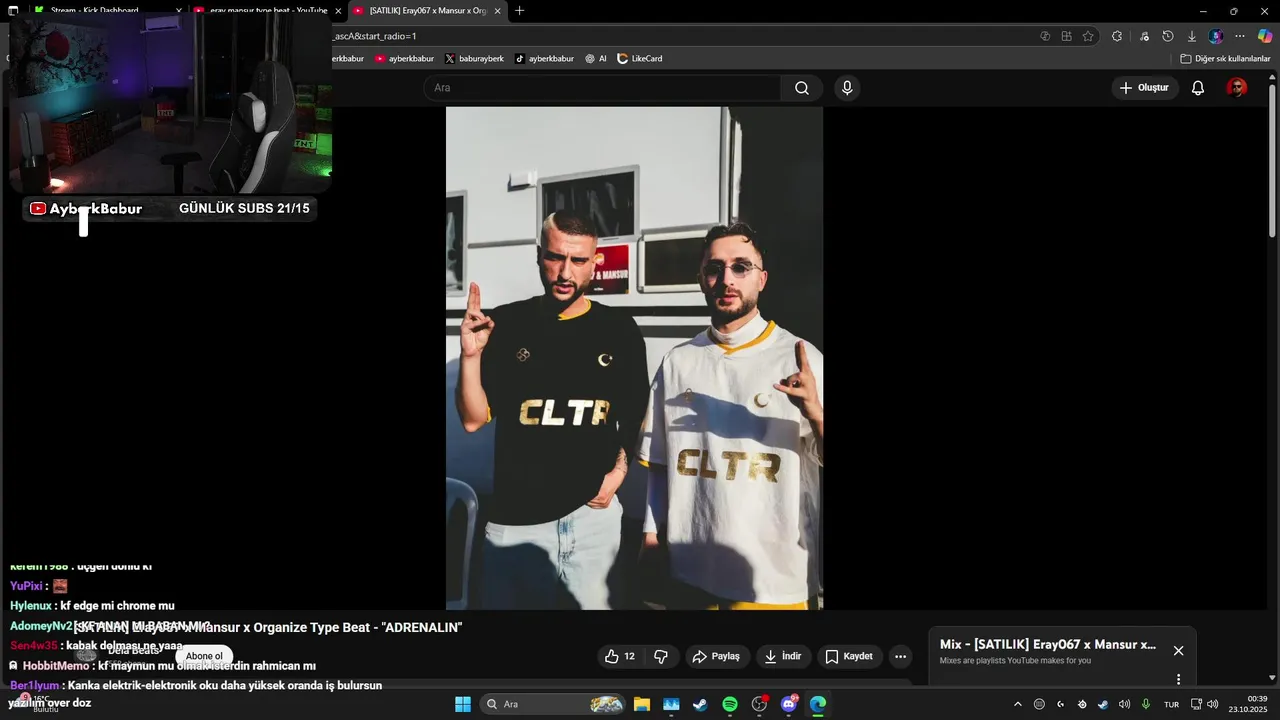Click the Mix - [SATILIK] Eray067 playlist title
Viewport: 1280px width, 720px height.
pos(1048,645)
